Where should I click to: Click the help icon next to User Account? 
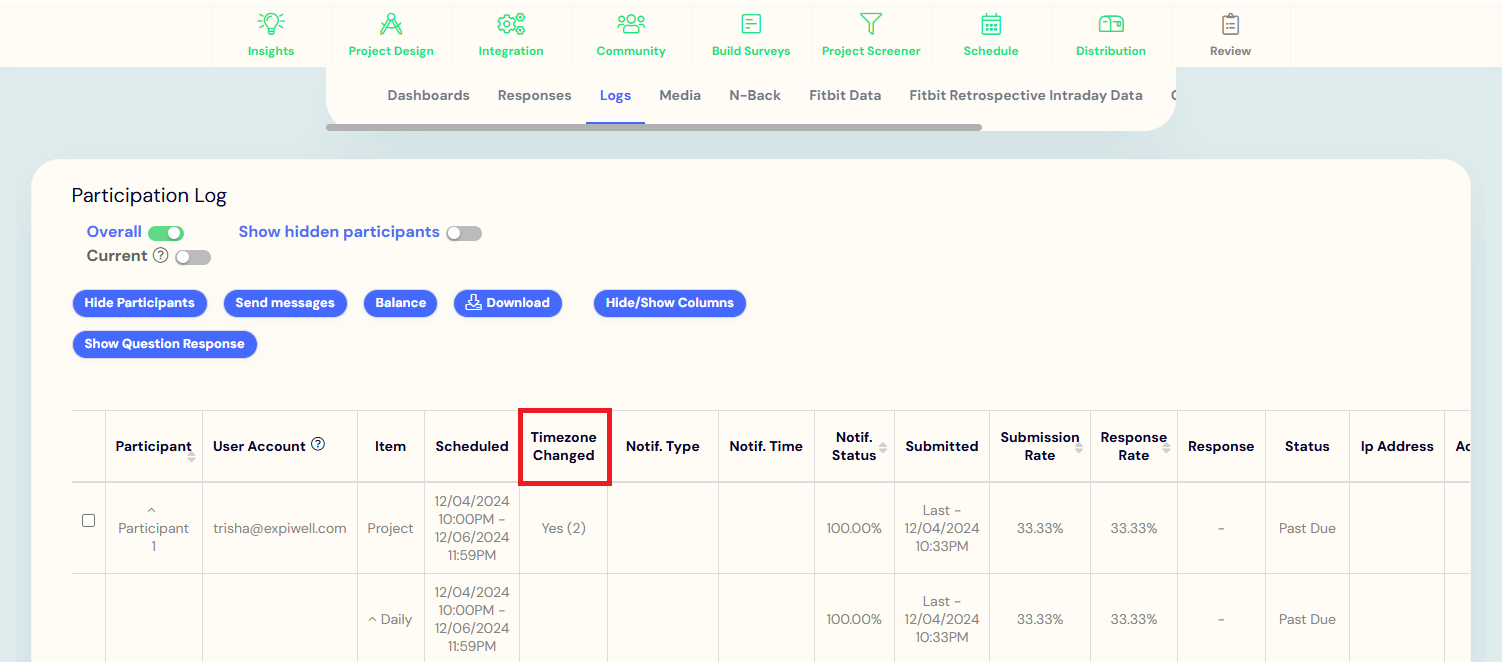click(318, 444)
